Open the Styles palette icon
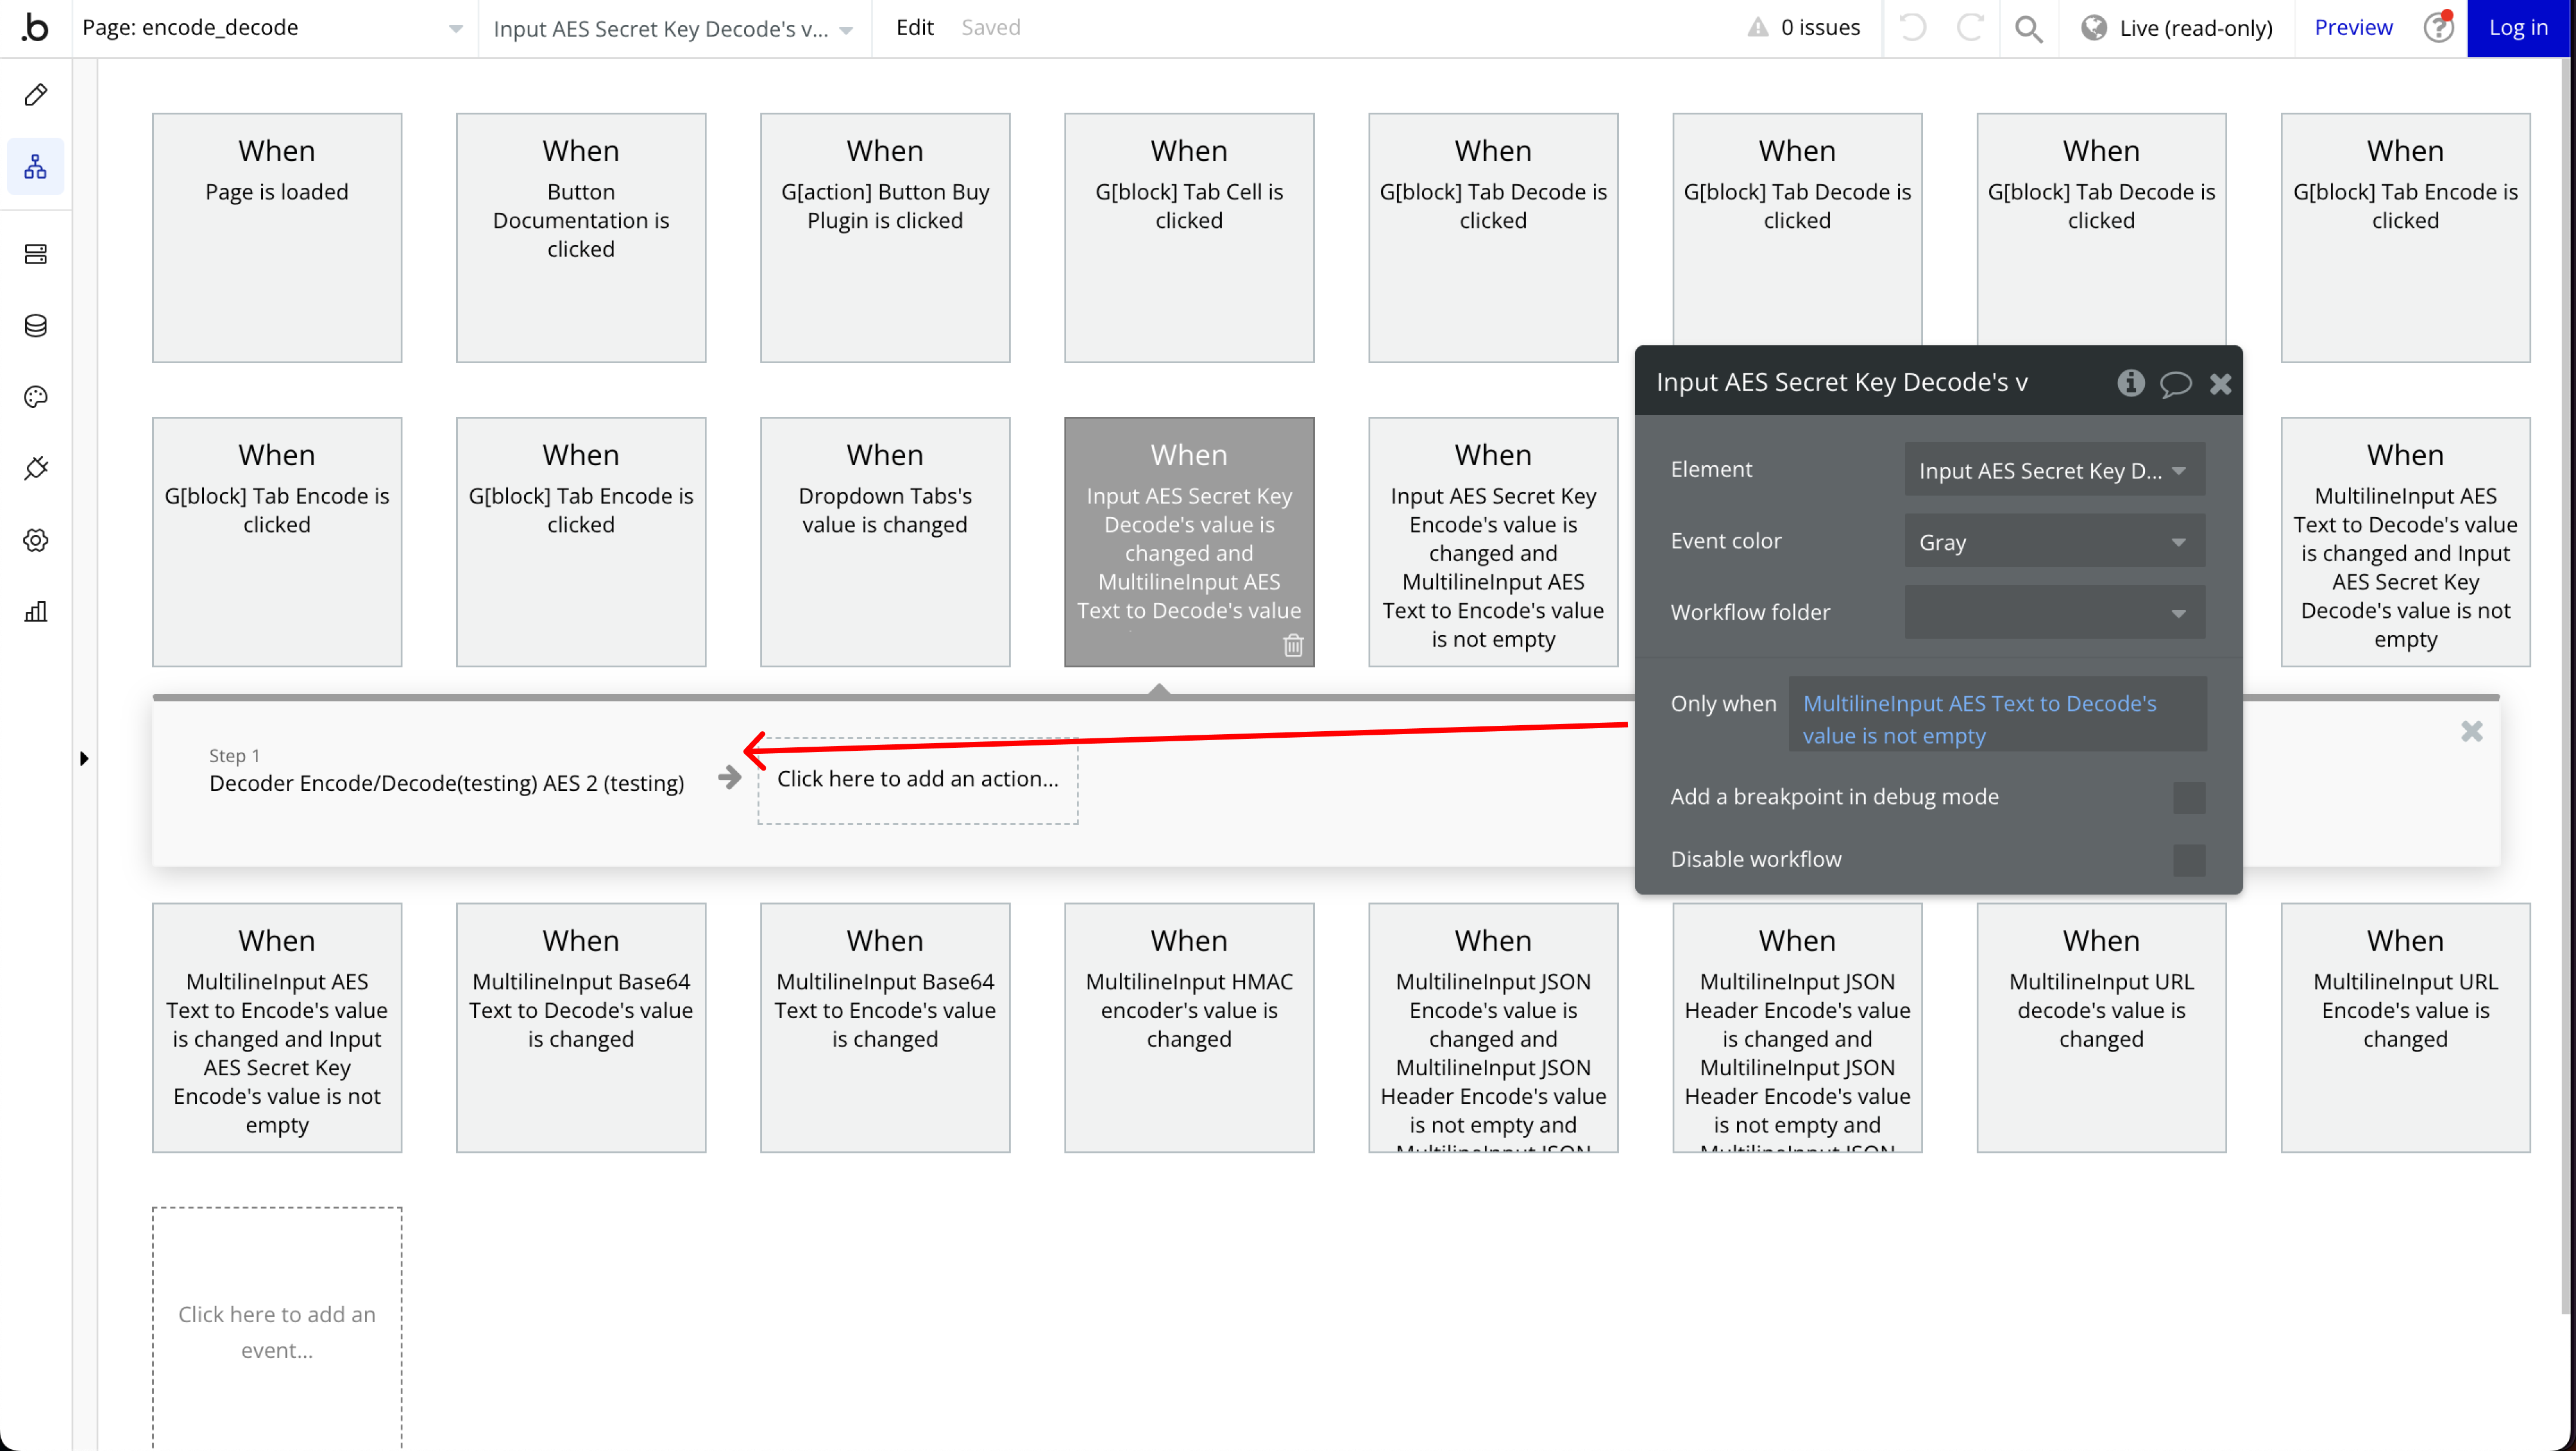Viewport: 2576px width, 1451px height. [36, 397]
